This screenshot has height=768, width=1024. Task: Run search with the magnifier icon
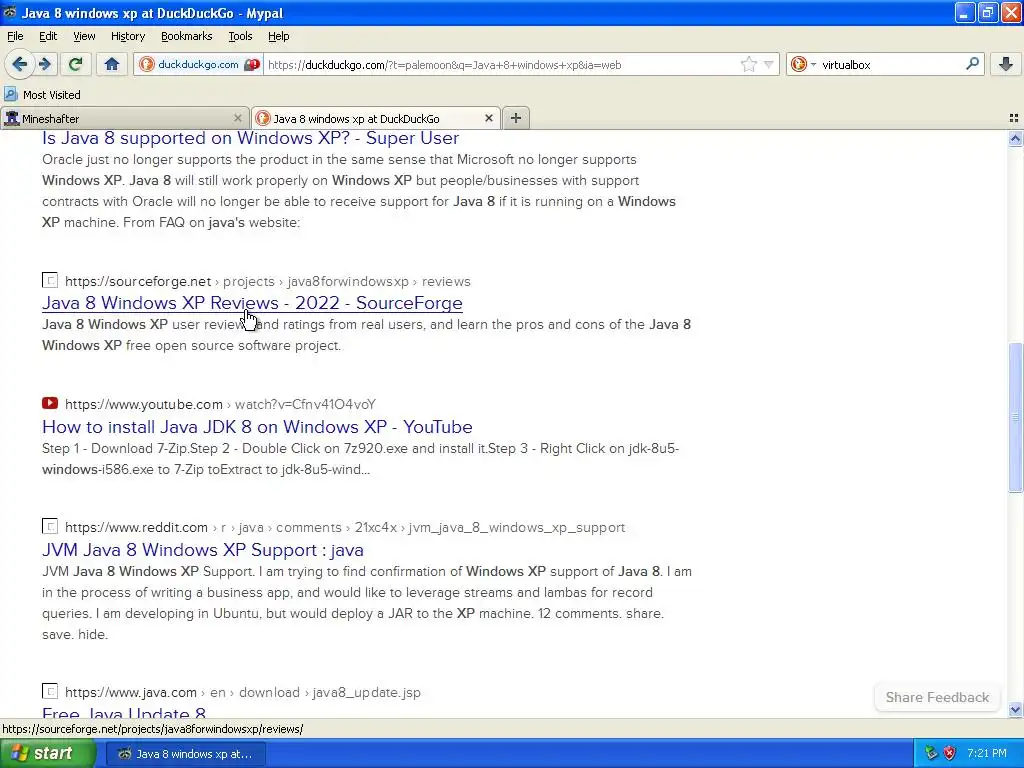pos(972,64)
